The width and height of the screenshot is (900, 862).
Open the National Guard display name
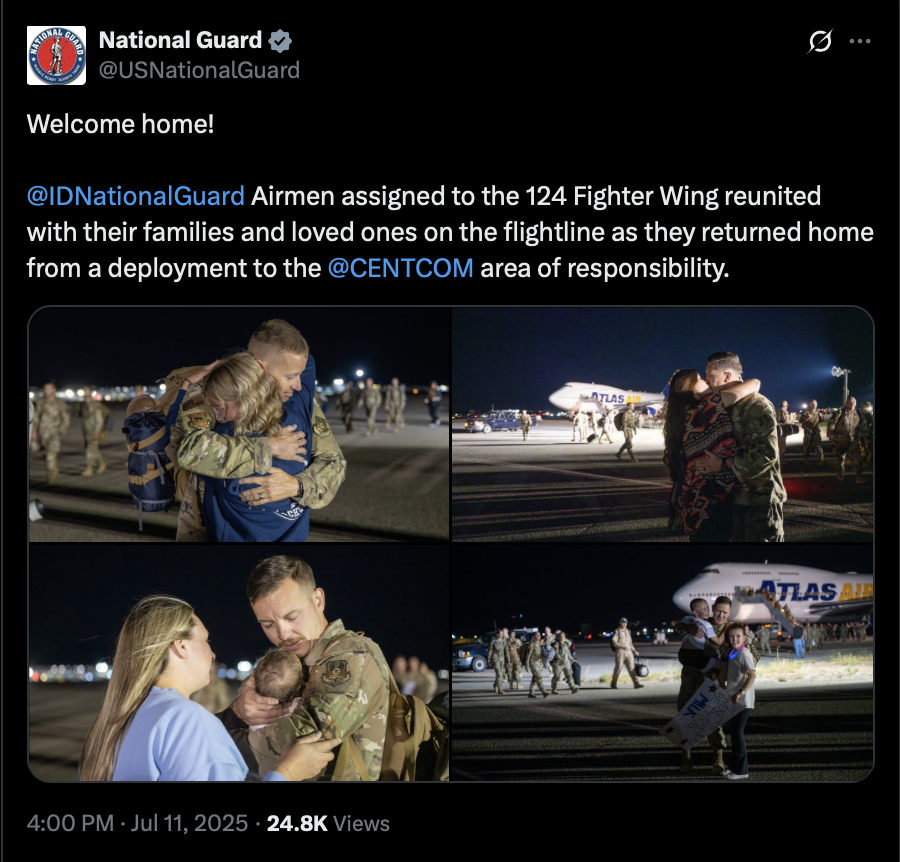180,40
